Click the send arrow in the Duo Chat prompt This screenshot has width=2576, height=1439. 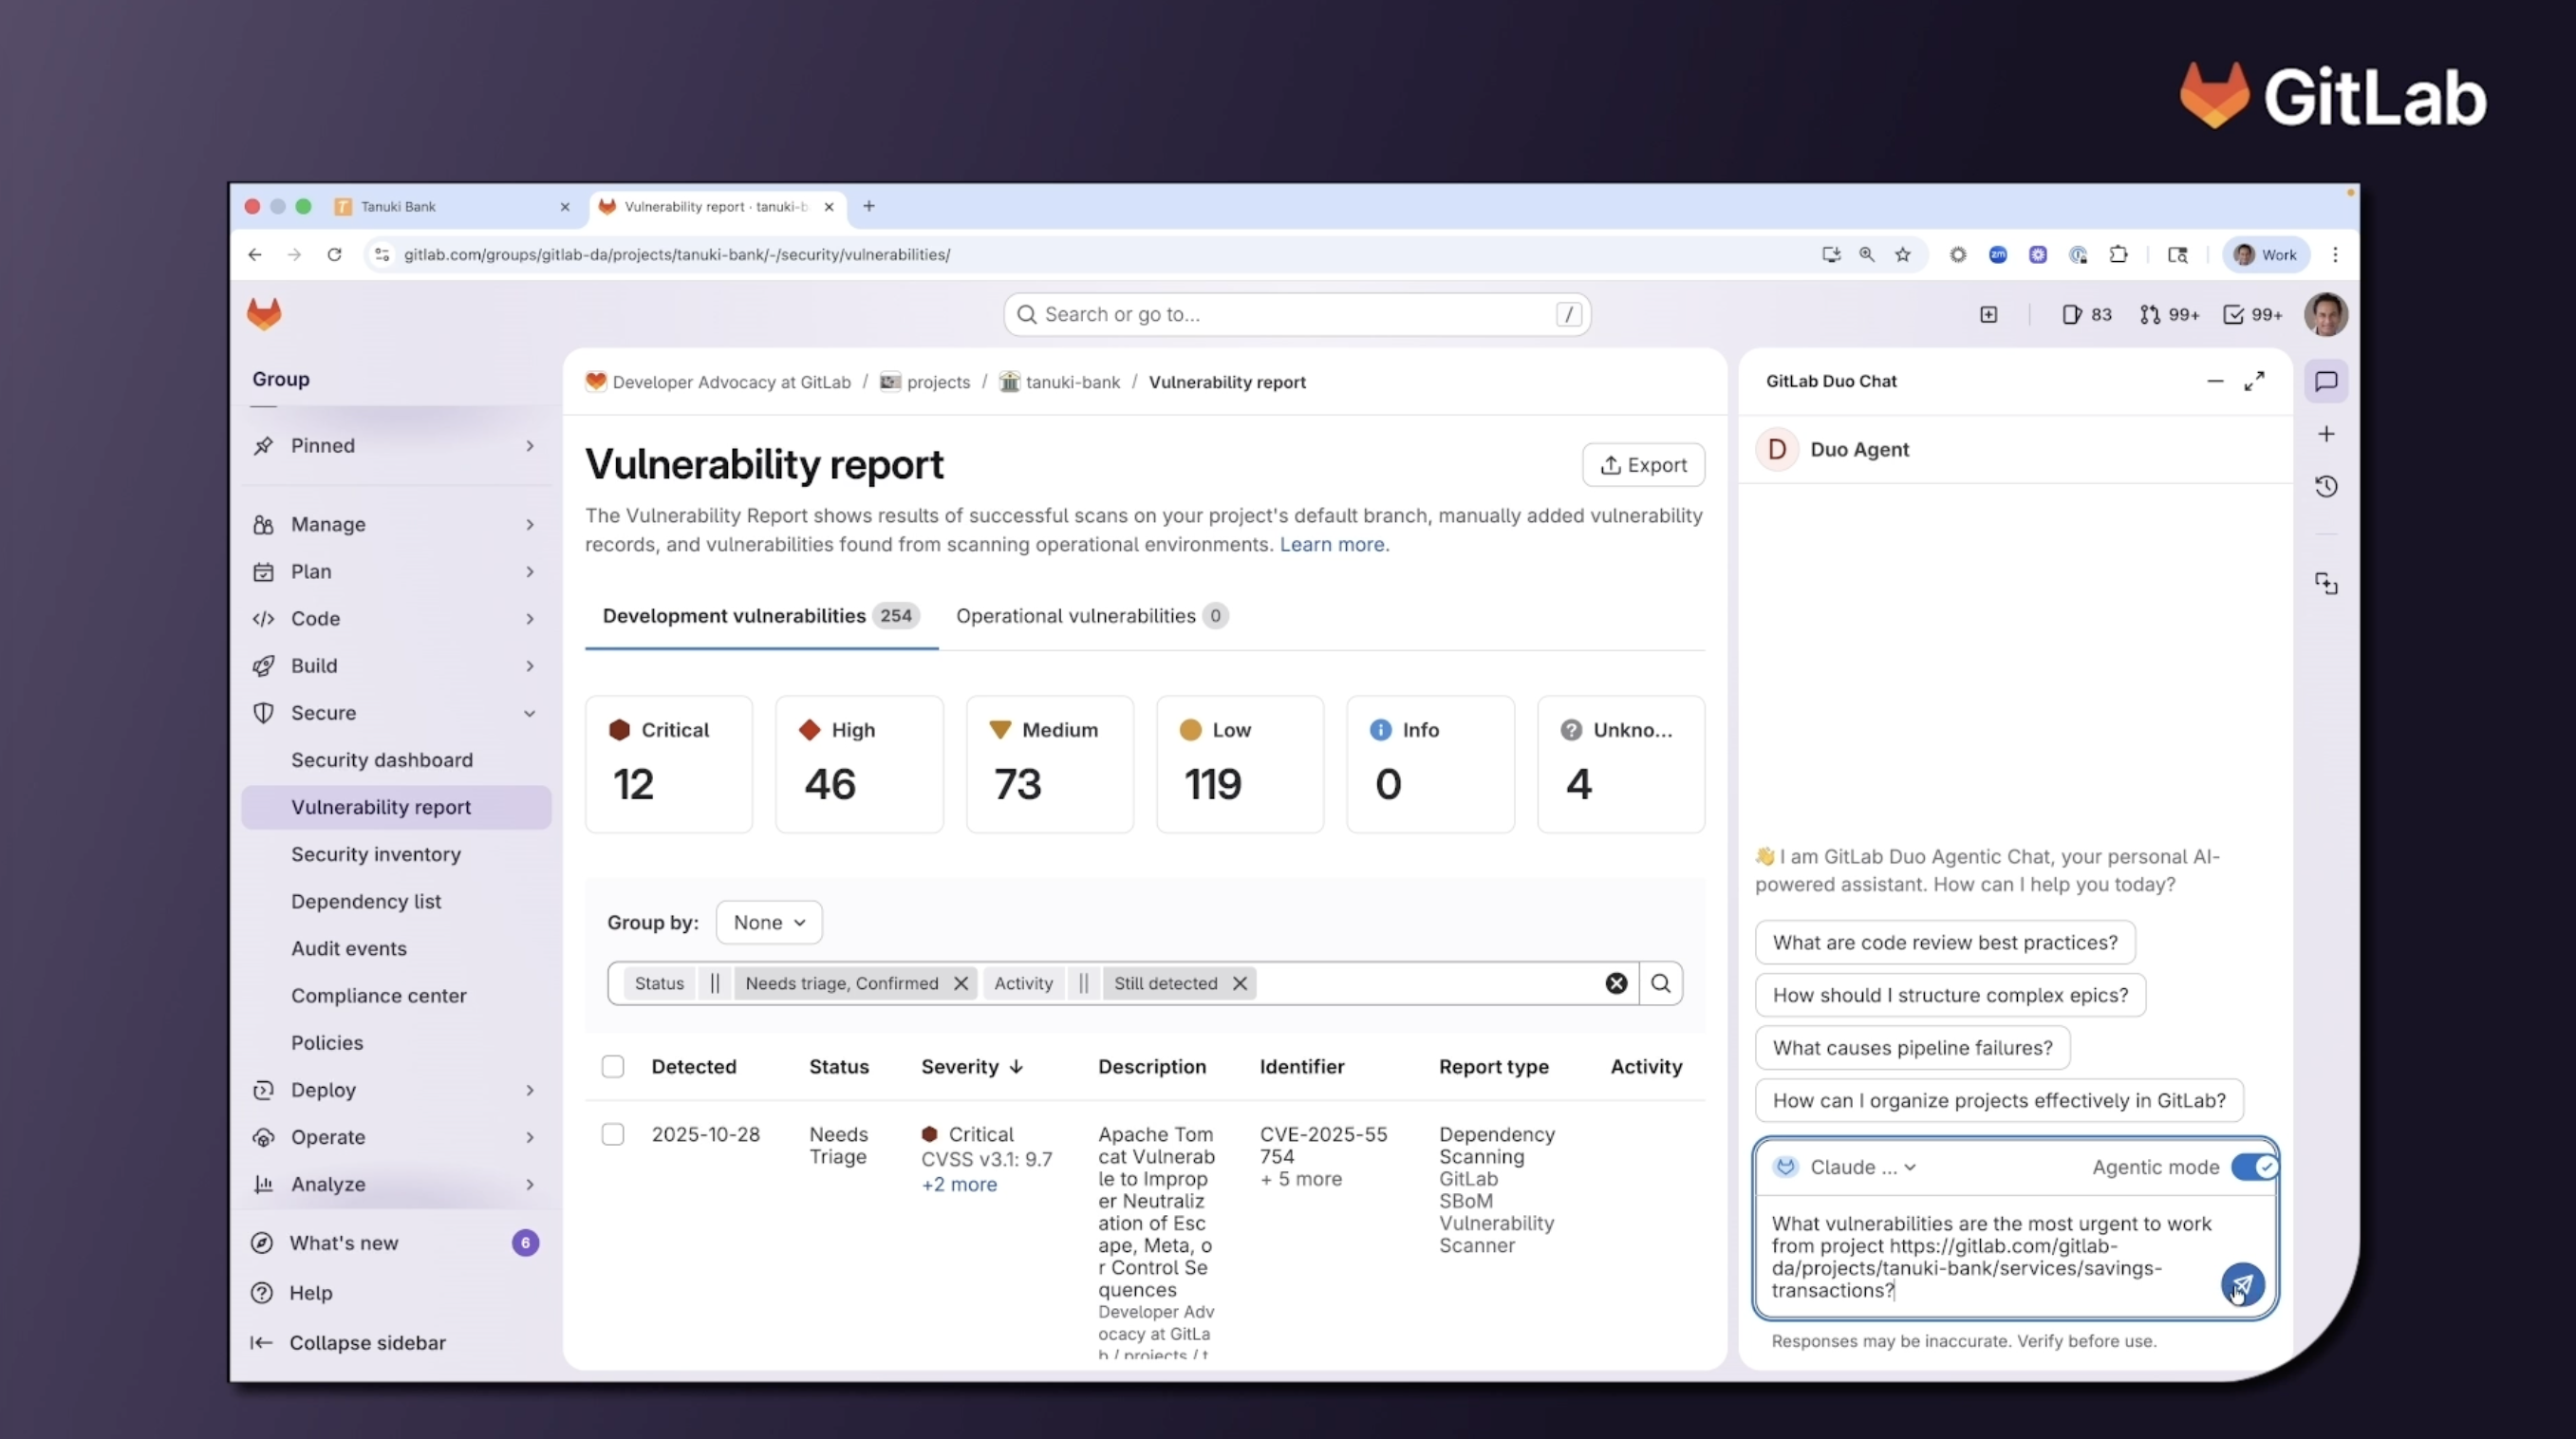2242,1285
